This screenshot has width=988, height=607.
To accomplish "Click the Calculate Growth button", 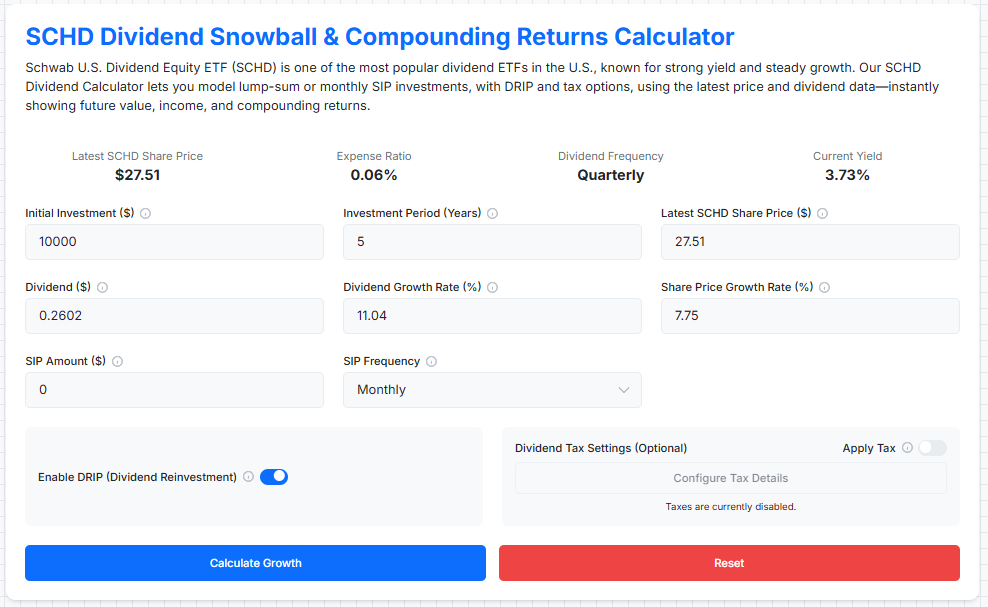I will (255, 563).
